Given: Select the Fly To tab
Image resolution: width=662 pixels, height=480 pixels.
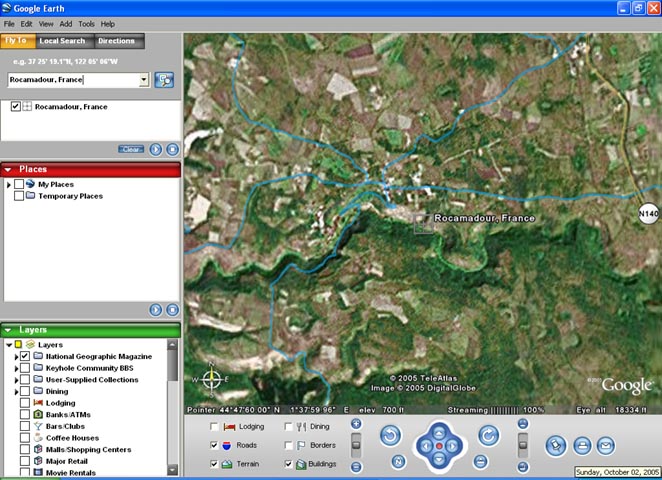Looking at the screenshot, I should click(17, 41).
